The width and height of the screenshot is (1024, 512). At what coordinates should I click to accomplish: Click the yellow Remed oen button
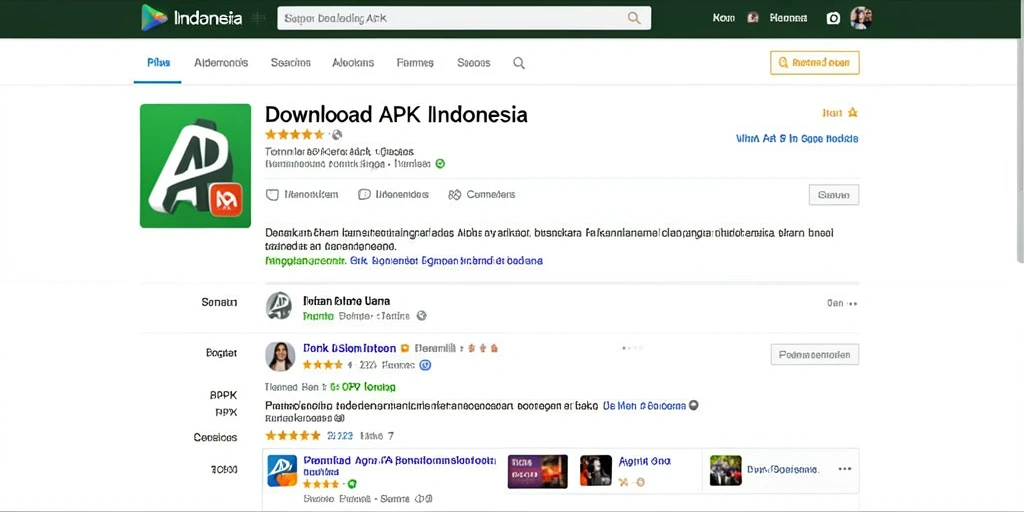814,63
